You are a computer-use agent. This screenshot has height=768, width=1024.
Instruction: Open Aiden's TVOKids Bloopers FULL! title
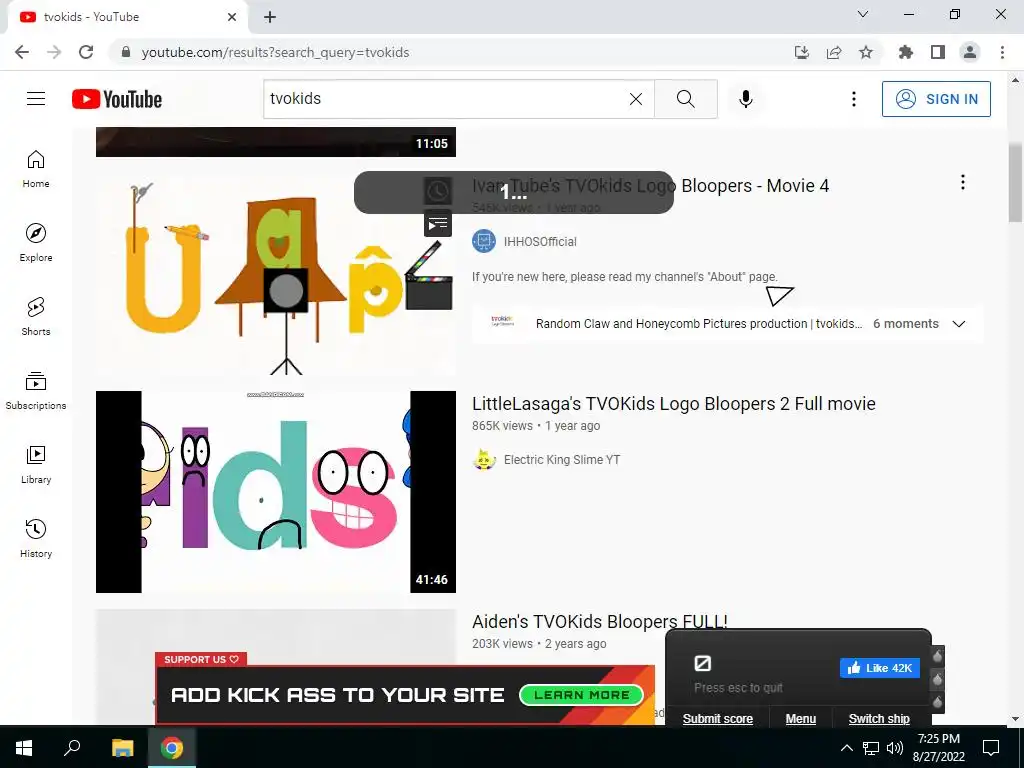pos(600,621)
